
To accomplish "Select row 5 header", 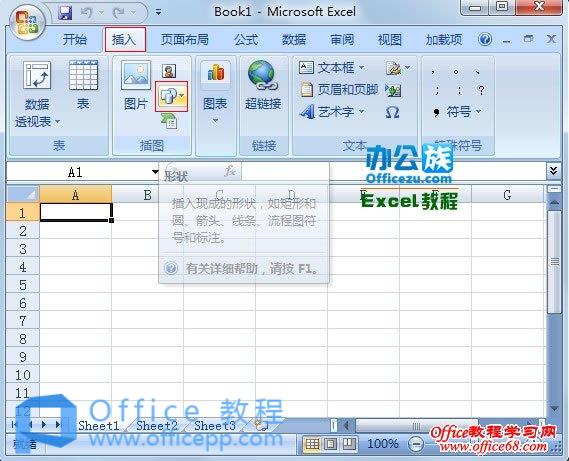I will point(22,285).
